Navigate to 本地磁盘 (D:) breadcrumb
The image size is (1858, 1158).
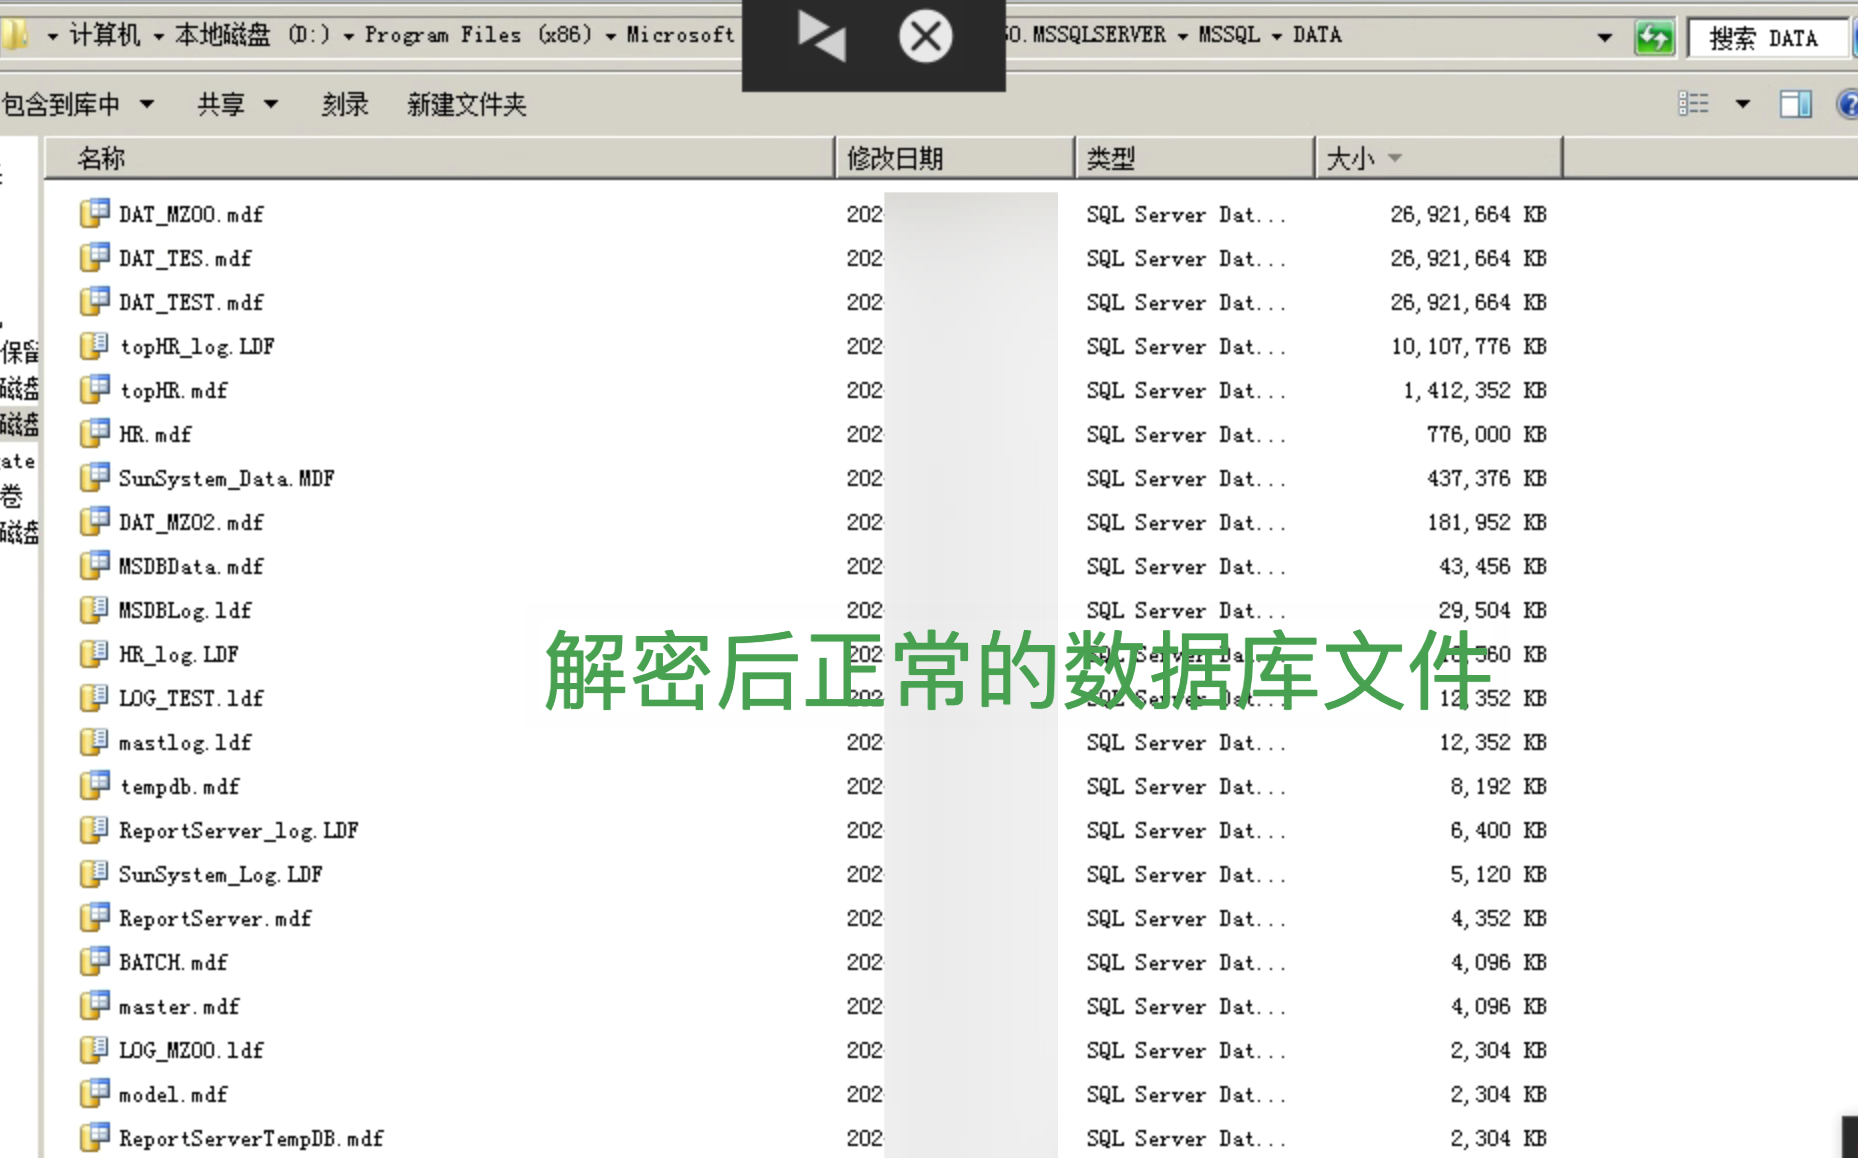click(x=252, y=36)
